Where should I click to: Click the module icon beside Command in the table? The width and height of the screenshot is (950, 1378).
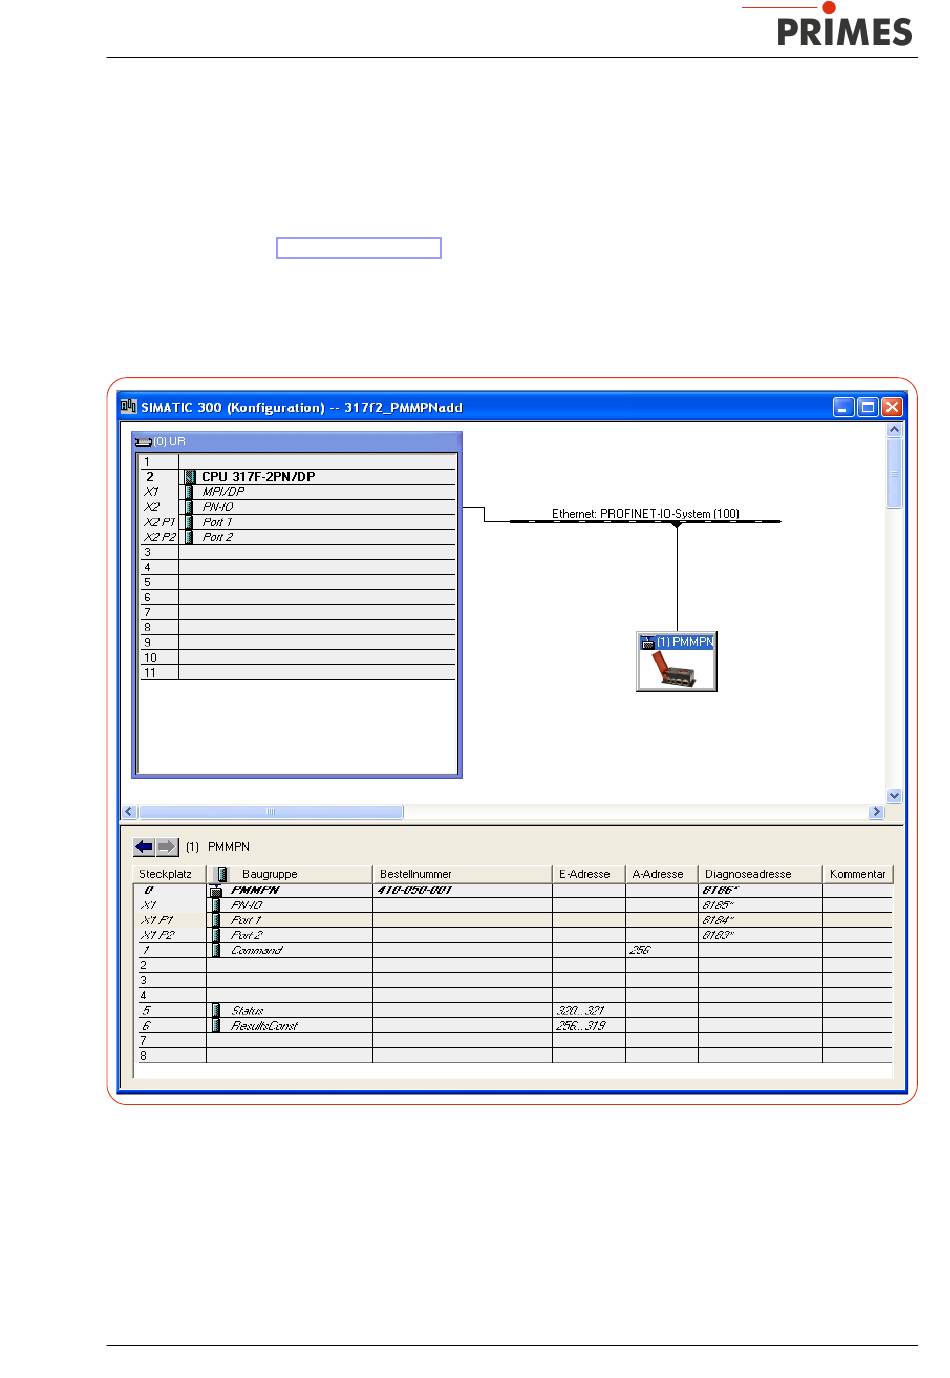pyautogui.click(x=215, y=950)
